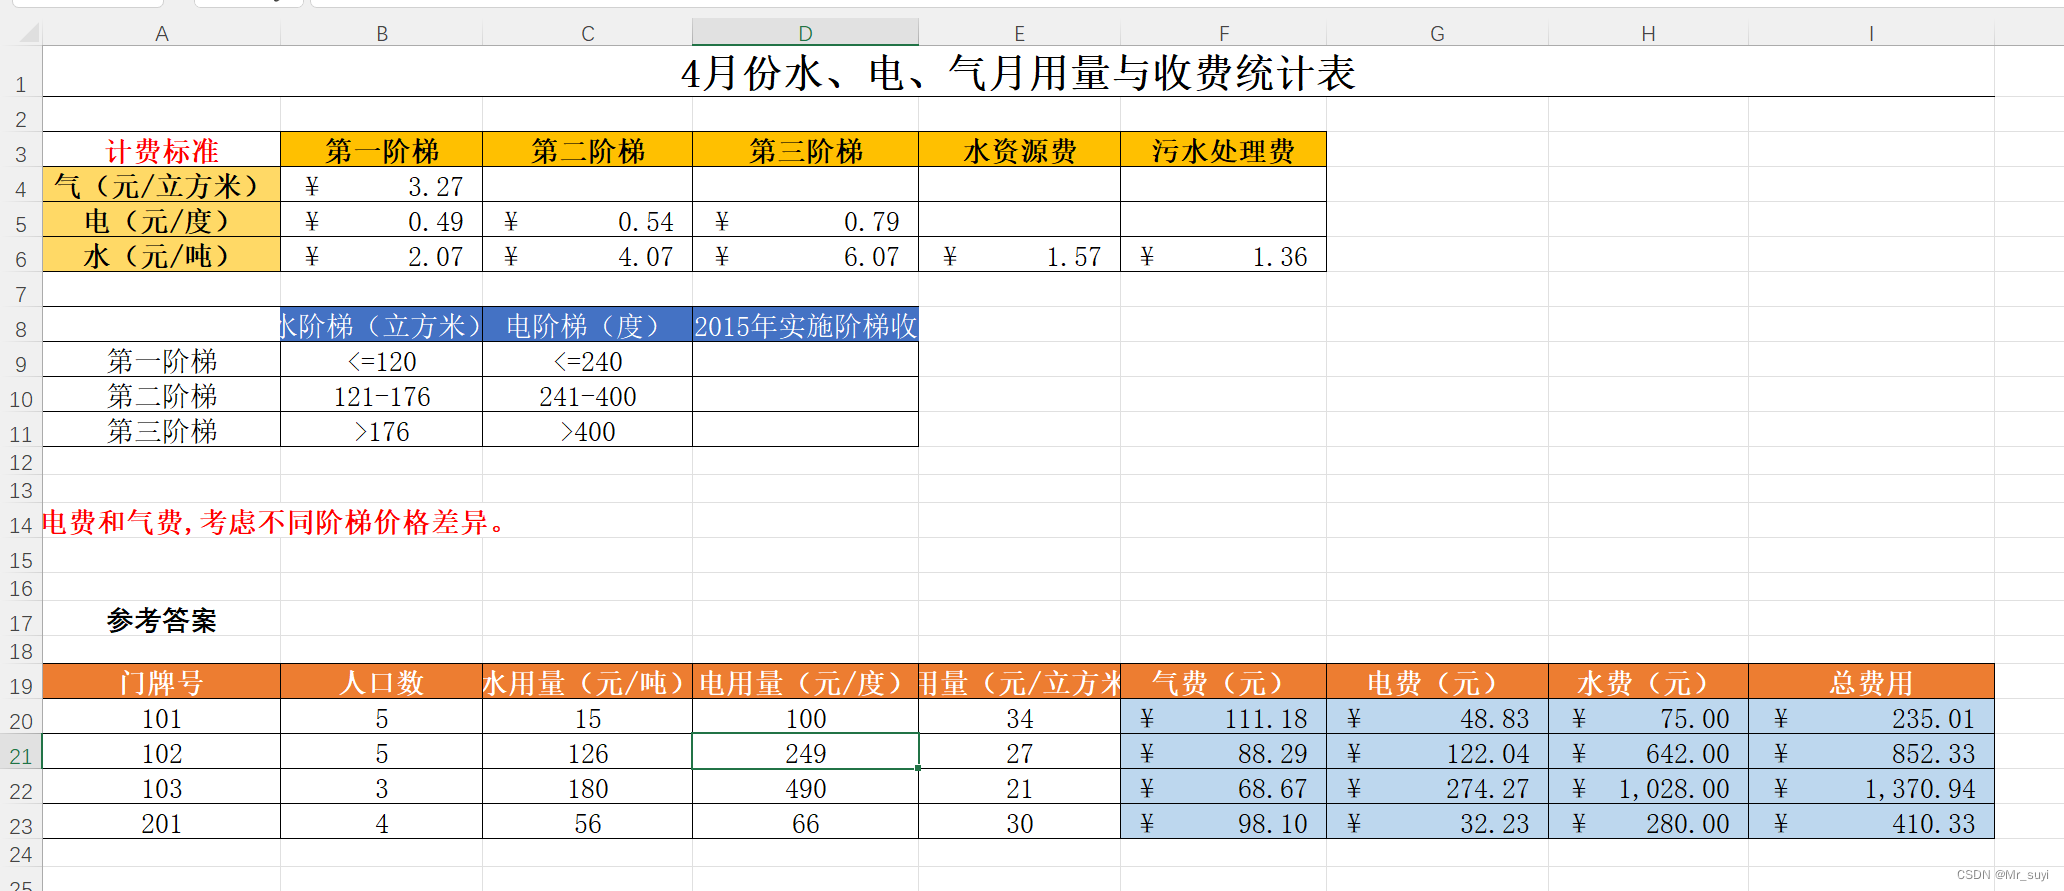2064x891 pixels.
Task: Click the 121-176 cell
Action: 382,396
